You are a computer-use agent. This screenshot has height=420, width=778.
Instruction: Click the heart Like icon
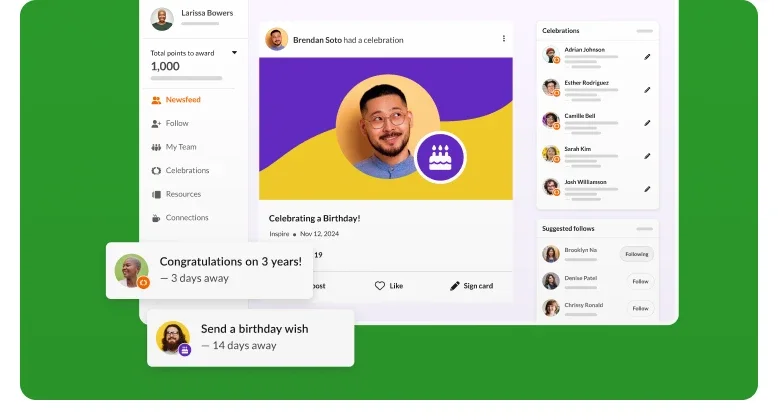(380, 285)
